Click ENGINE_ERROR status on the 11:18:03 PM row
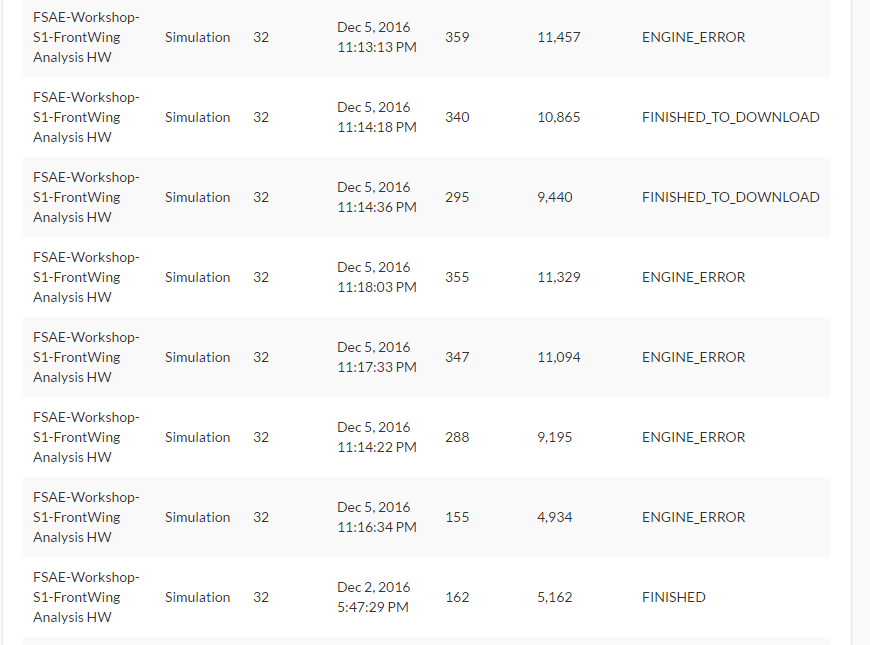Screen dimensions: 870x645 point(693,277)
